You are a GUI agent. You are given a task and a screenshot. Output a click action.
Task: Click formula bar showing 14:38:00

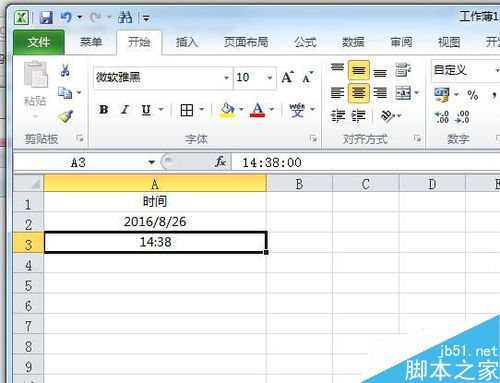366,162
